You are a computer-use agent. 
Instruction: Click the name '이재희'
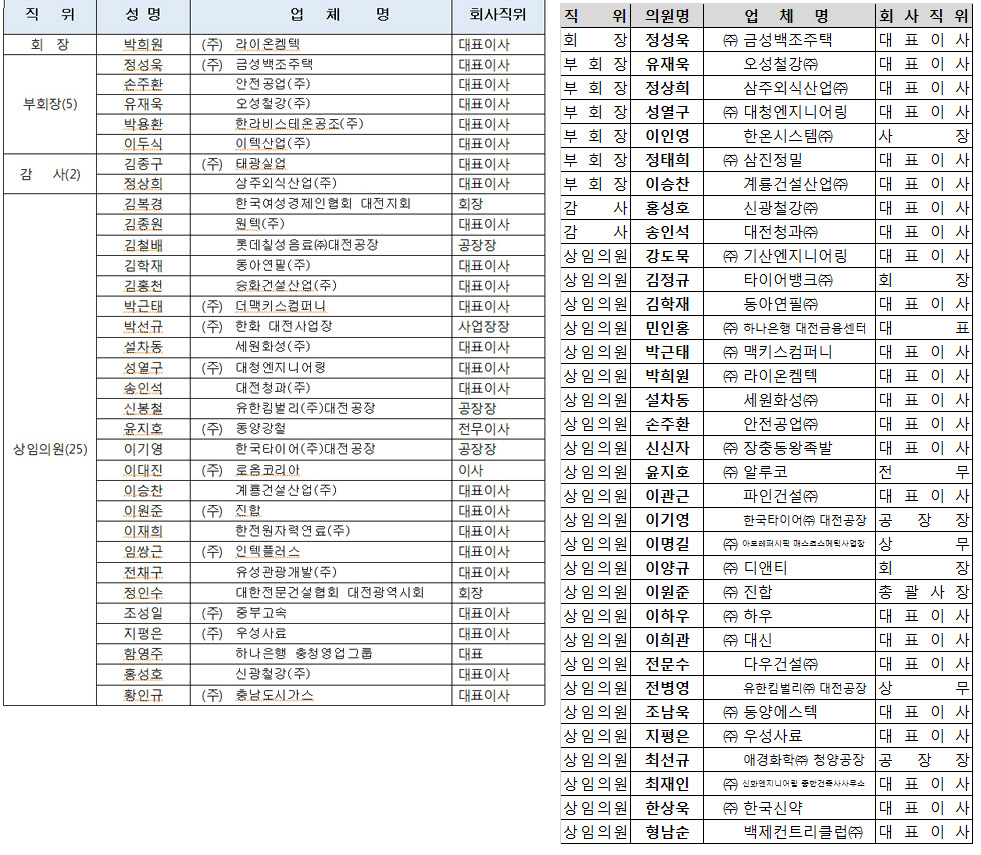tap(143, 531)
